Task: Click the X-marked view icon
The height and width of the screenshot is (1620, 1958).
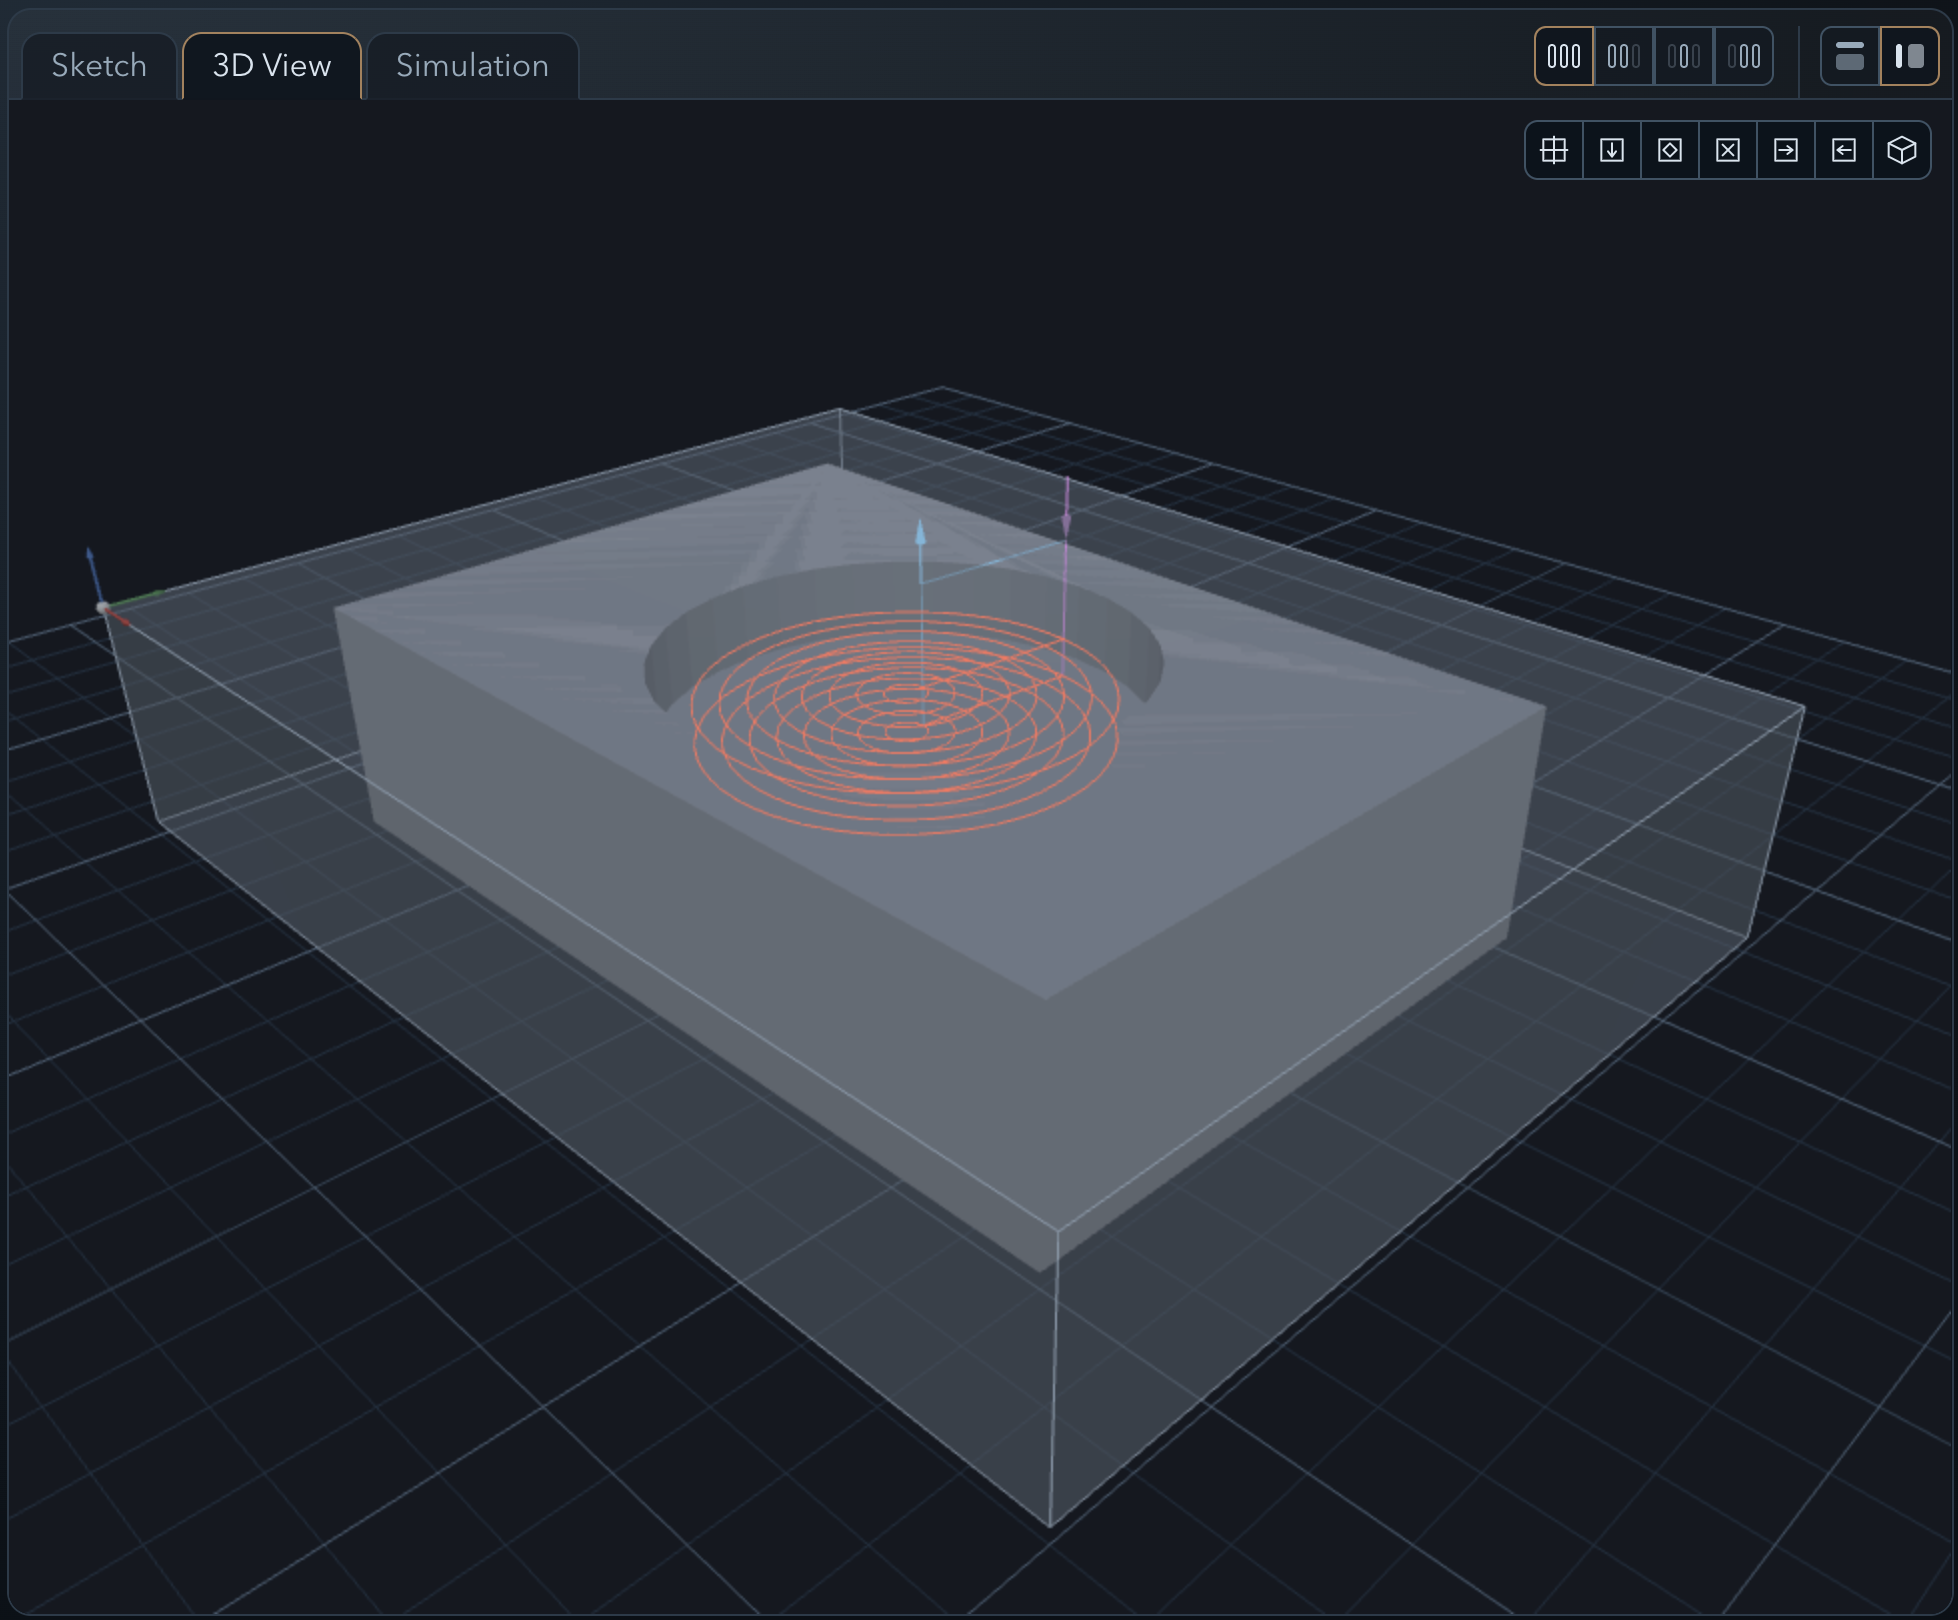Action: point(1728,150)
